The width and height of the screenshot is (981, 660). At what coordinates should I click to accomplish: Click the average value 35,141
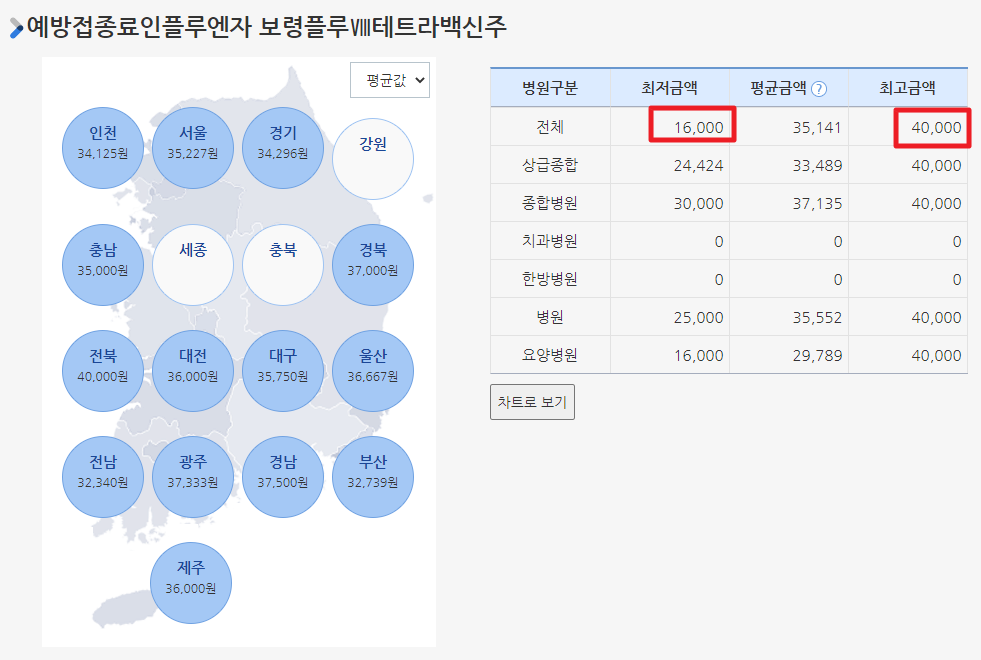tap(817, 128)
